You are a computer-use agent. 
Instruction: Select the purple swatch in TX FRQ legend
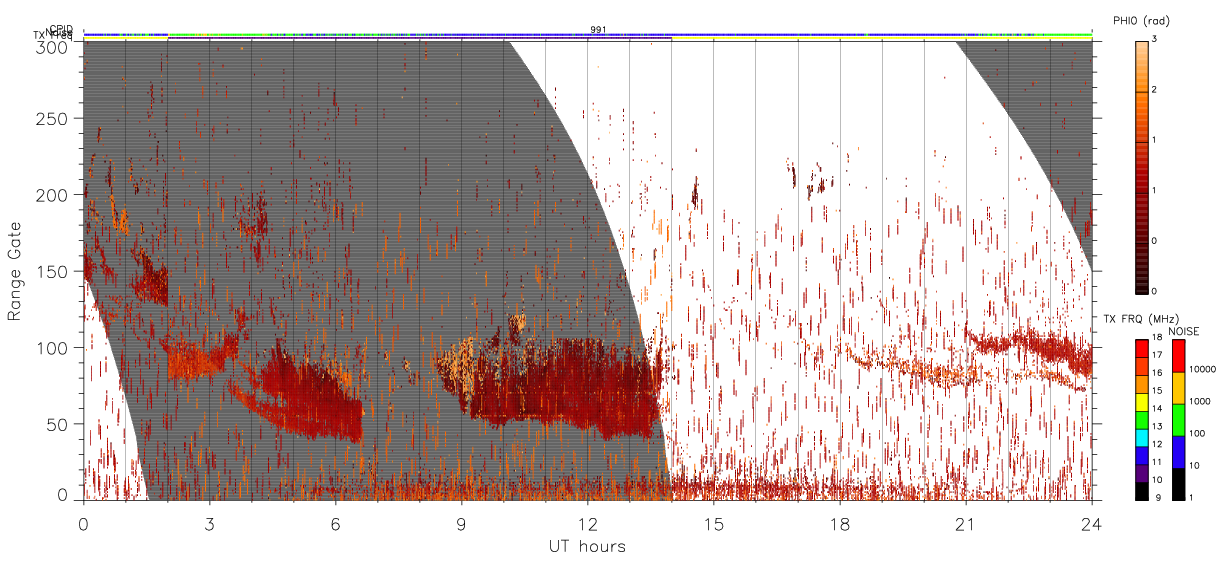pos(1142,473)
